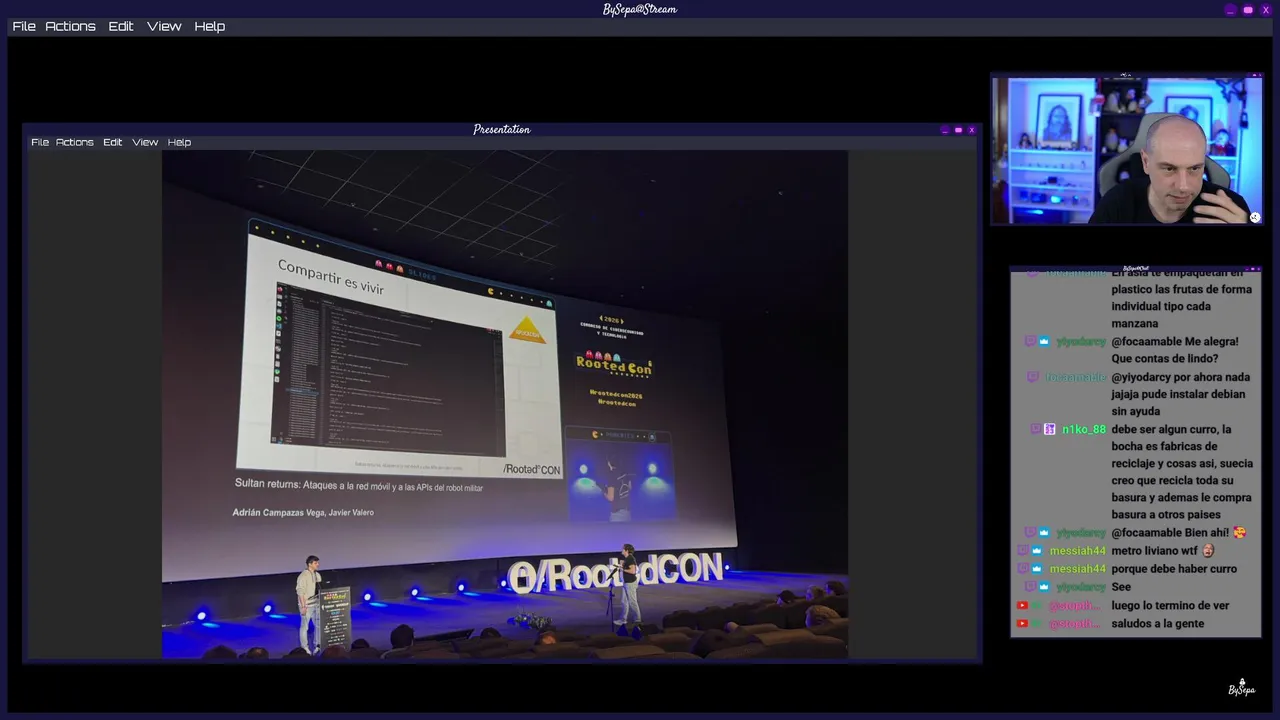1280x720 pixels.
Task: Click the crown badge beside 'porque debe haber curro'
Action: (1037, 569)
